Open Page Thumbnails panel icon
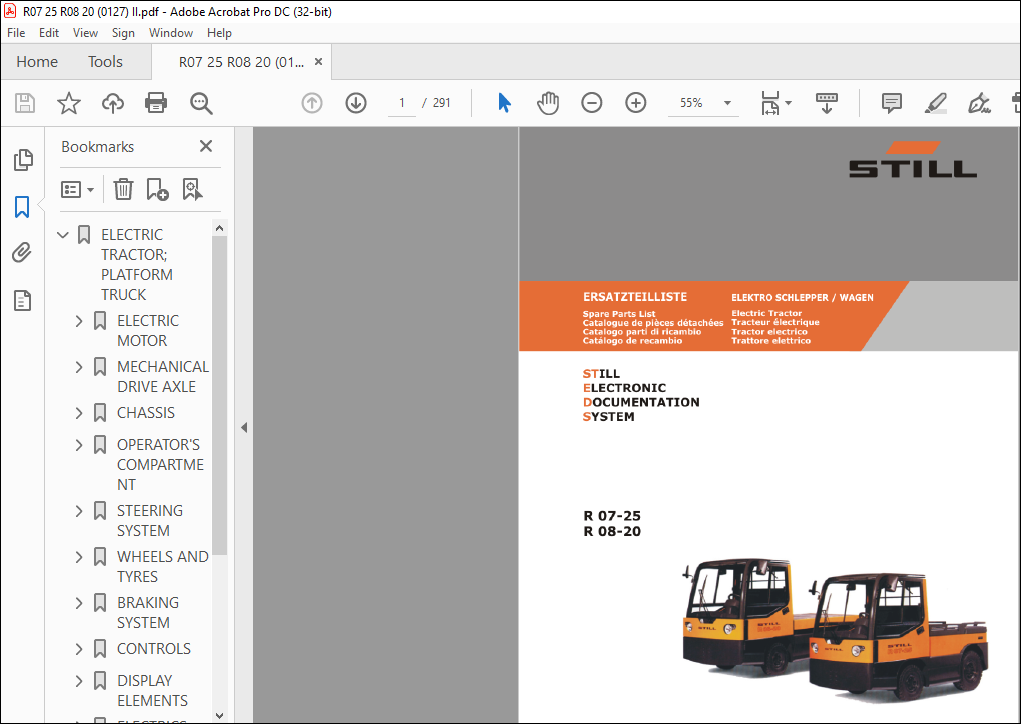Image resolution: width=1021 pixels, height=724 pixels. 23,160
